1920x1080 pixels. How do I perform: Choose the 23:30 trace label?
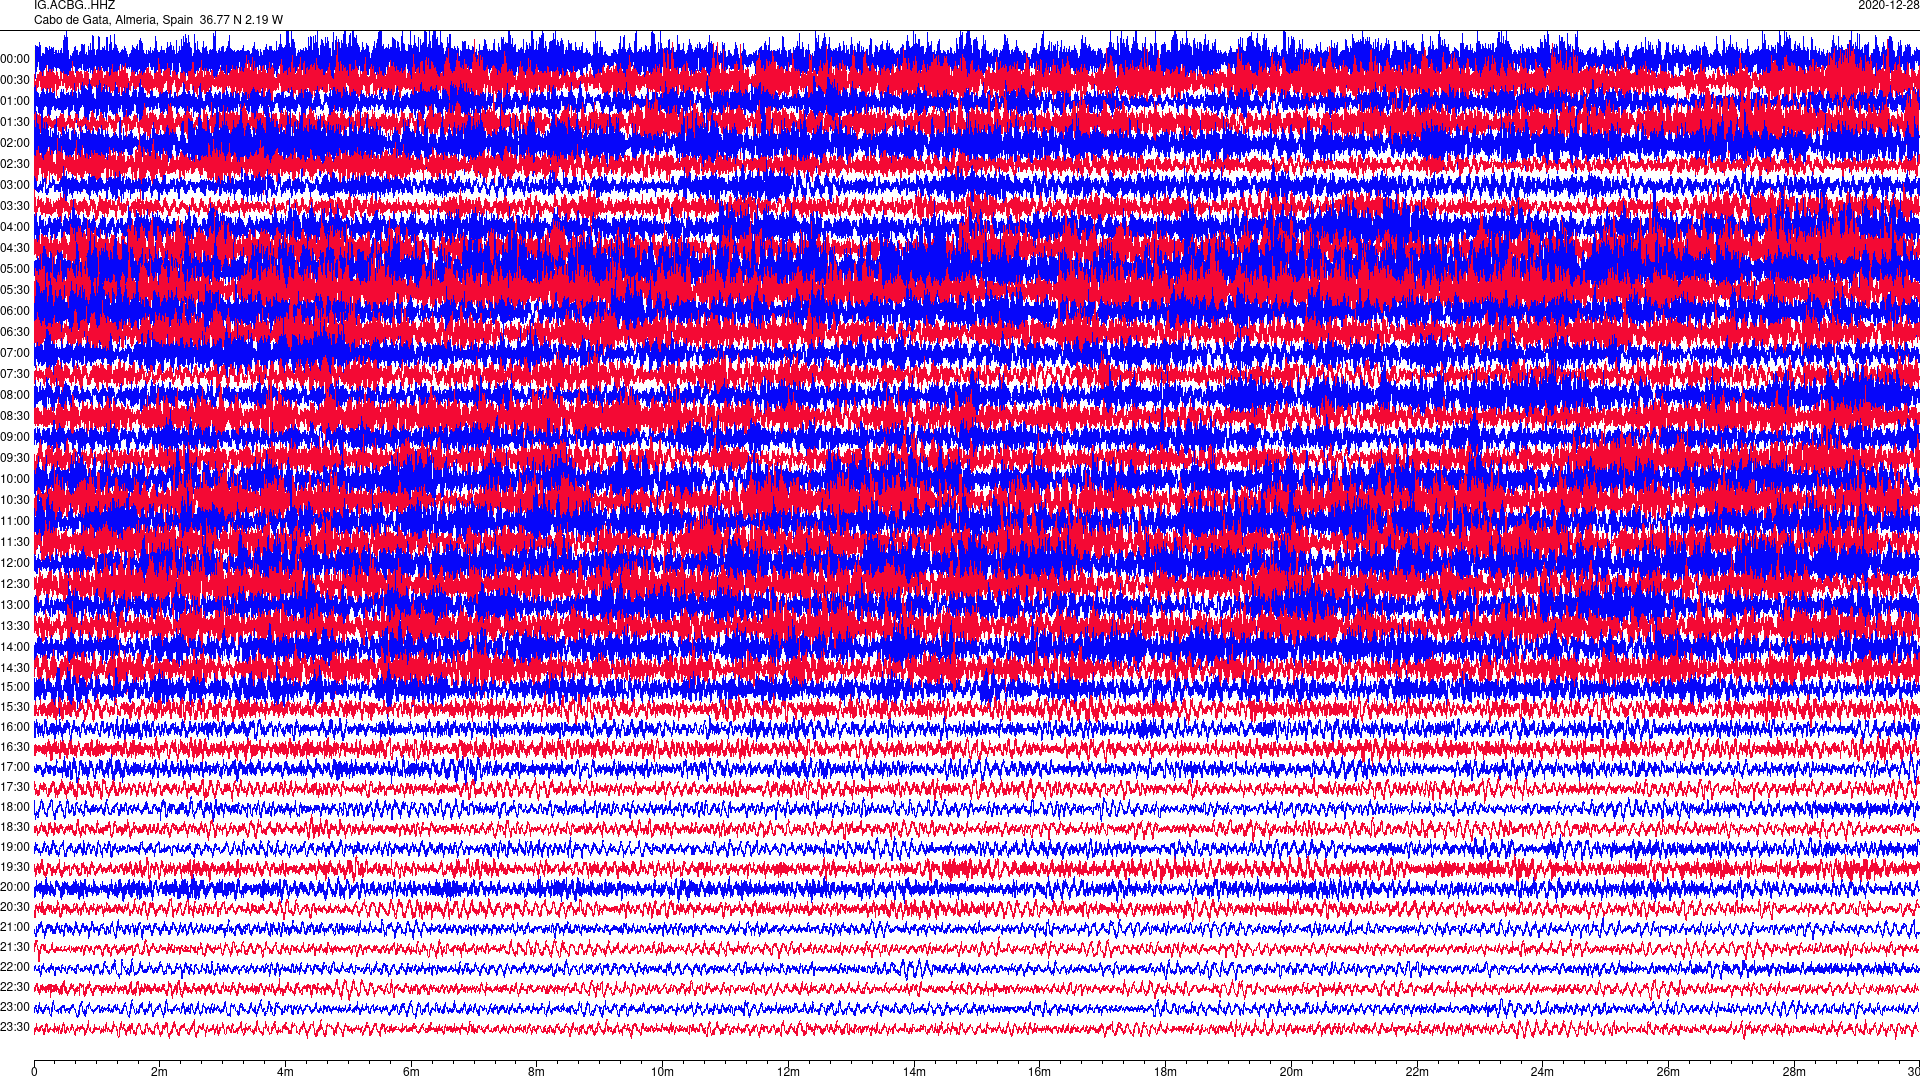pos(15,1027)
